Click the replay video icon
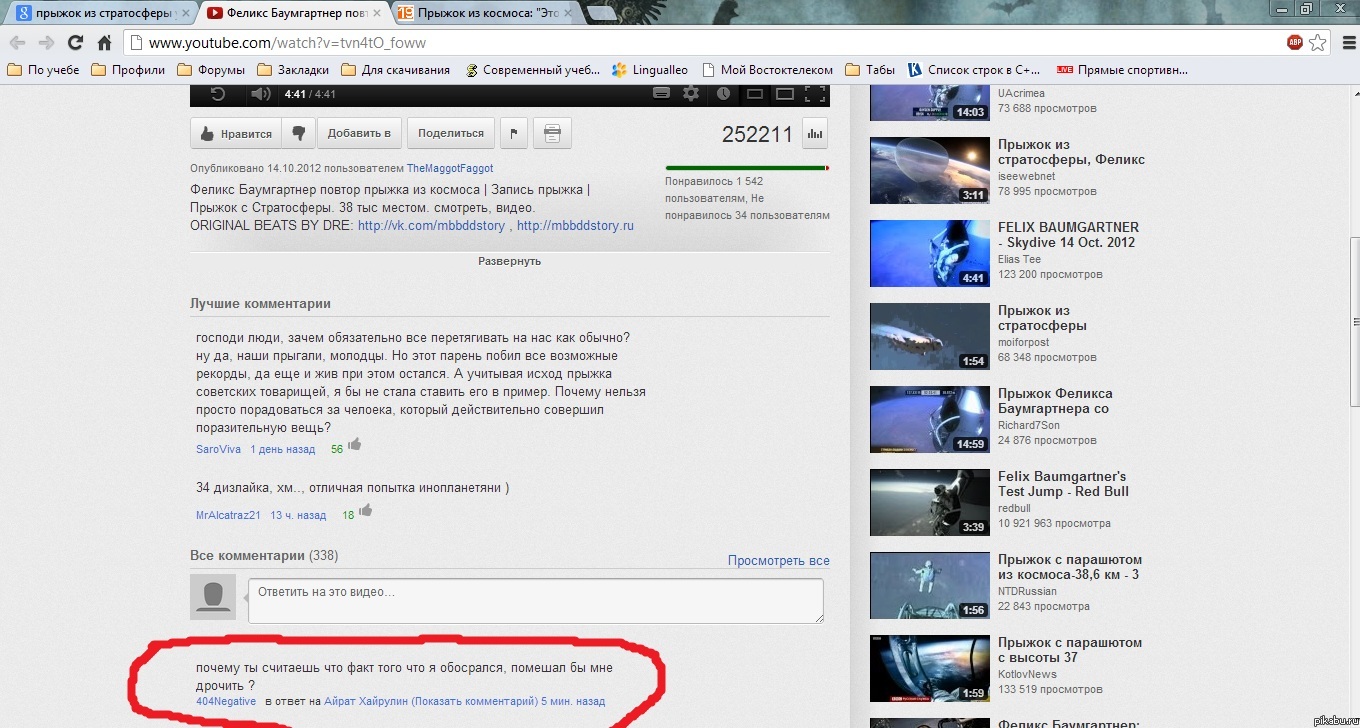 coord(217,94)
